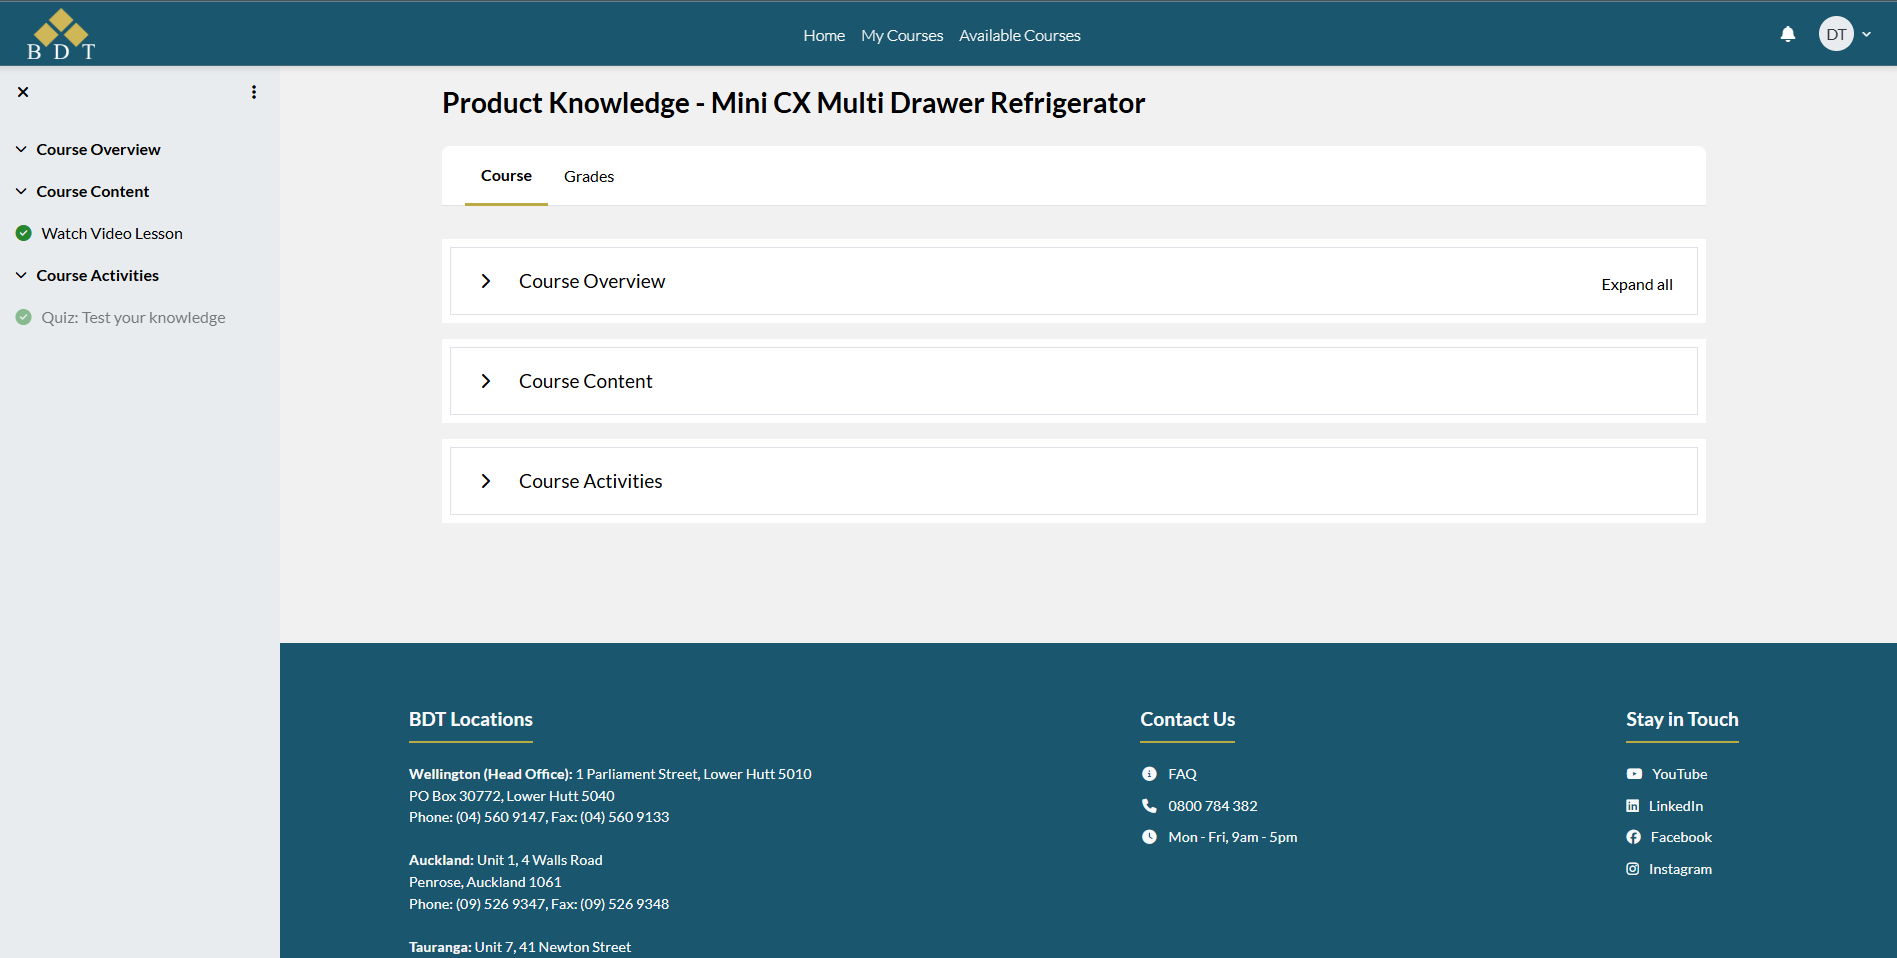This screenshot has width=1897, height=958.
Task: Open Course Activities section title
Action: 590,481
